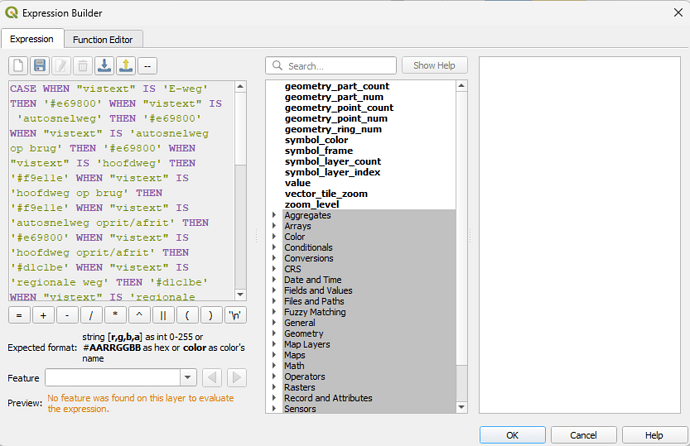The height and width of the screenshot is (446, 690).
Task: Open Help for the dialog
Action: pos(654,435)
